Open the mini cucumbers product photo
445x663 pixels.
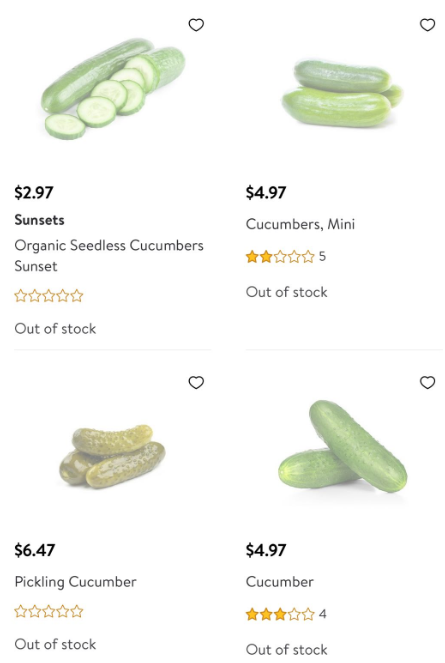coord(342,93)
